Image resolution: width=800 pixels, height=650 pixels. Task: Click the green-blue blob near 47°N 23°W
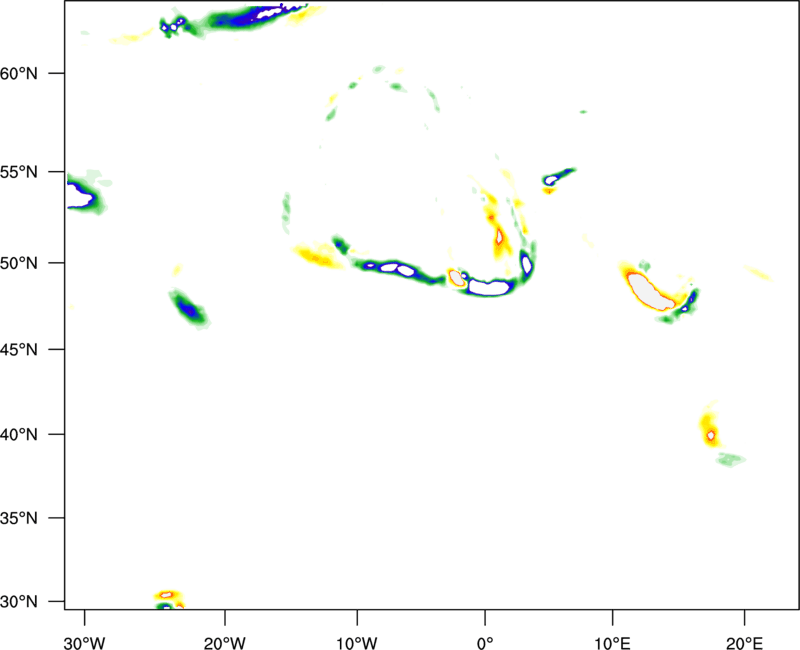point(189,309)
